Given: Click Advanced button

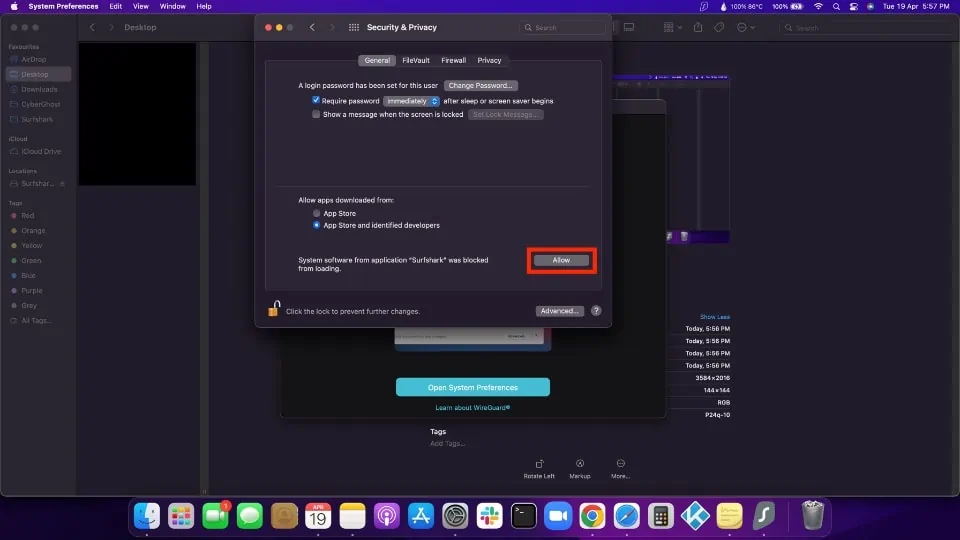Looking at the screenshot, I should coord(560,311).
